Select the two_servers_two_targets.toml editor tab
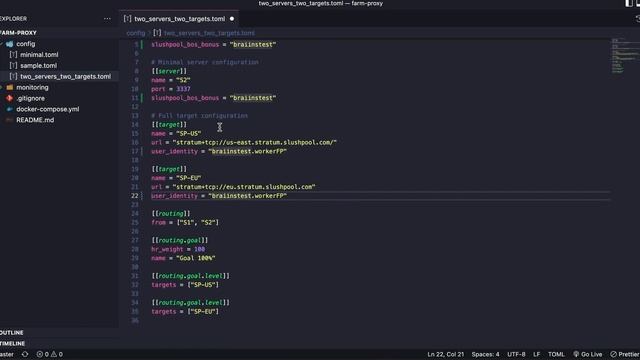Viewport: 640px width, 360px height. [x=179, y=19]
